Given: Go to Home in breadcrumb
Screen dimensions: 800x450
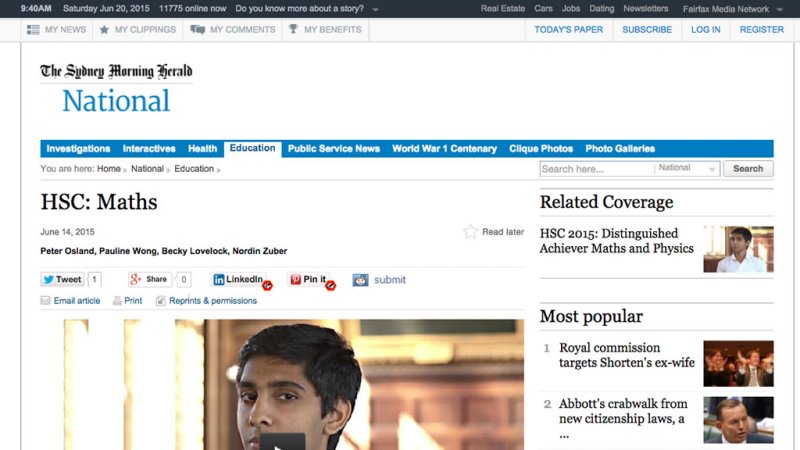Looking at the screenshot, I should pyautogui.click(x=109, y=168).
